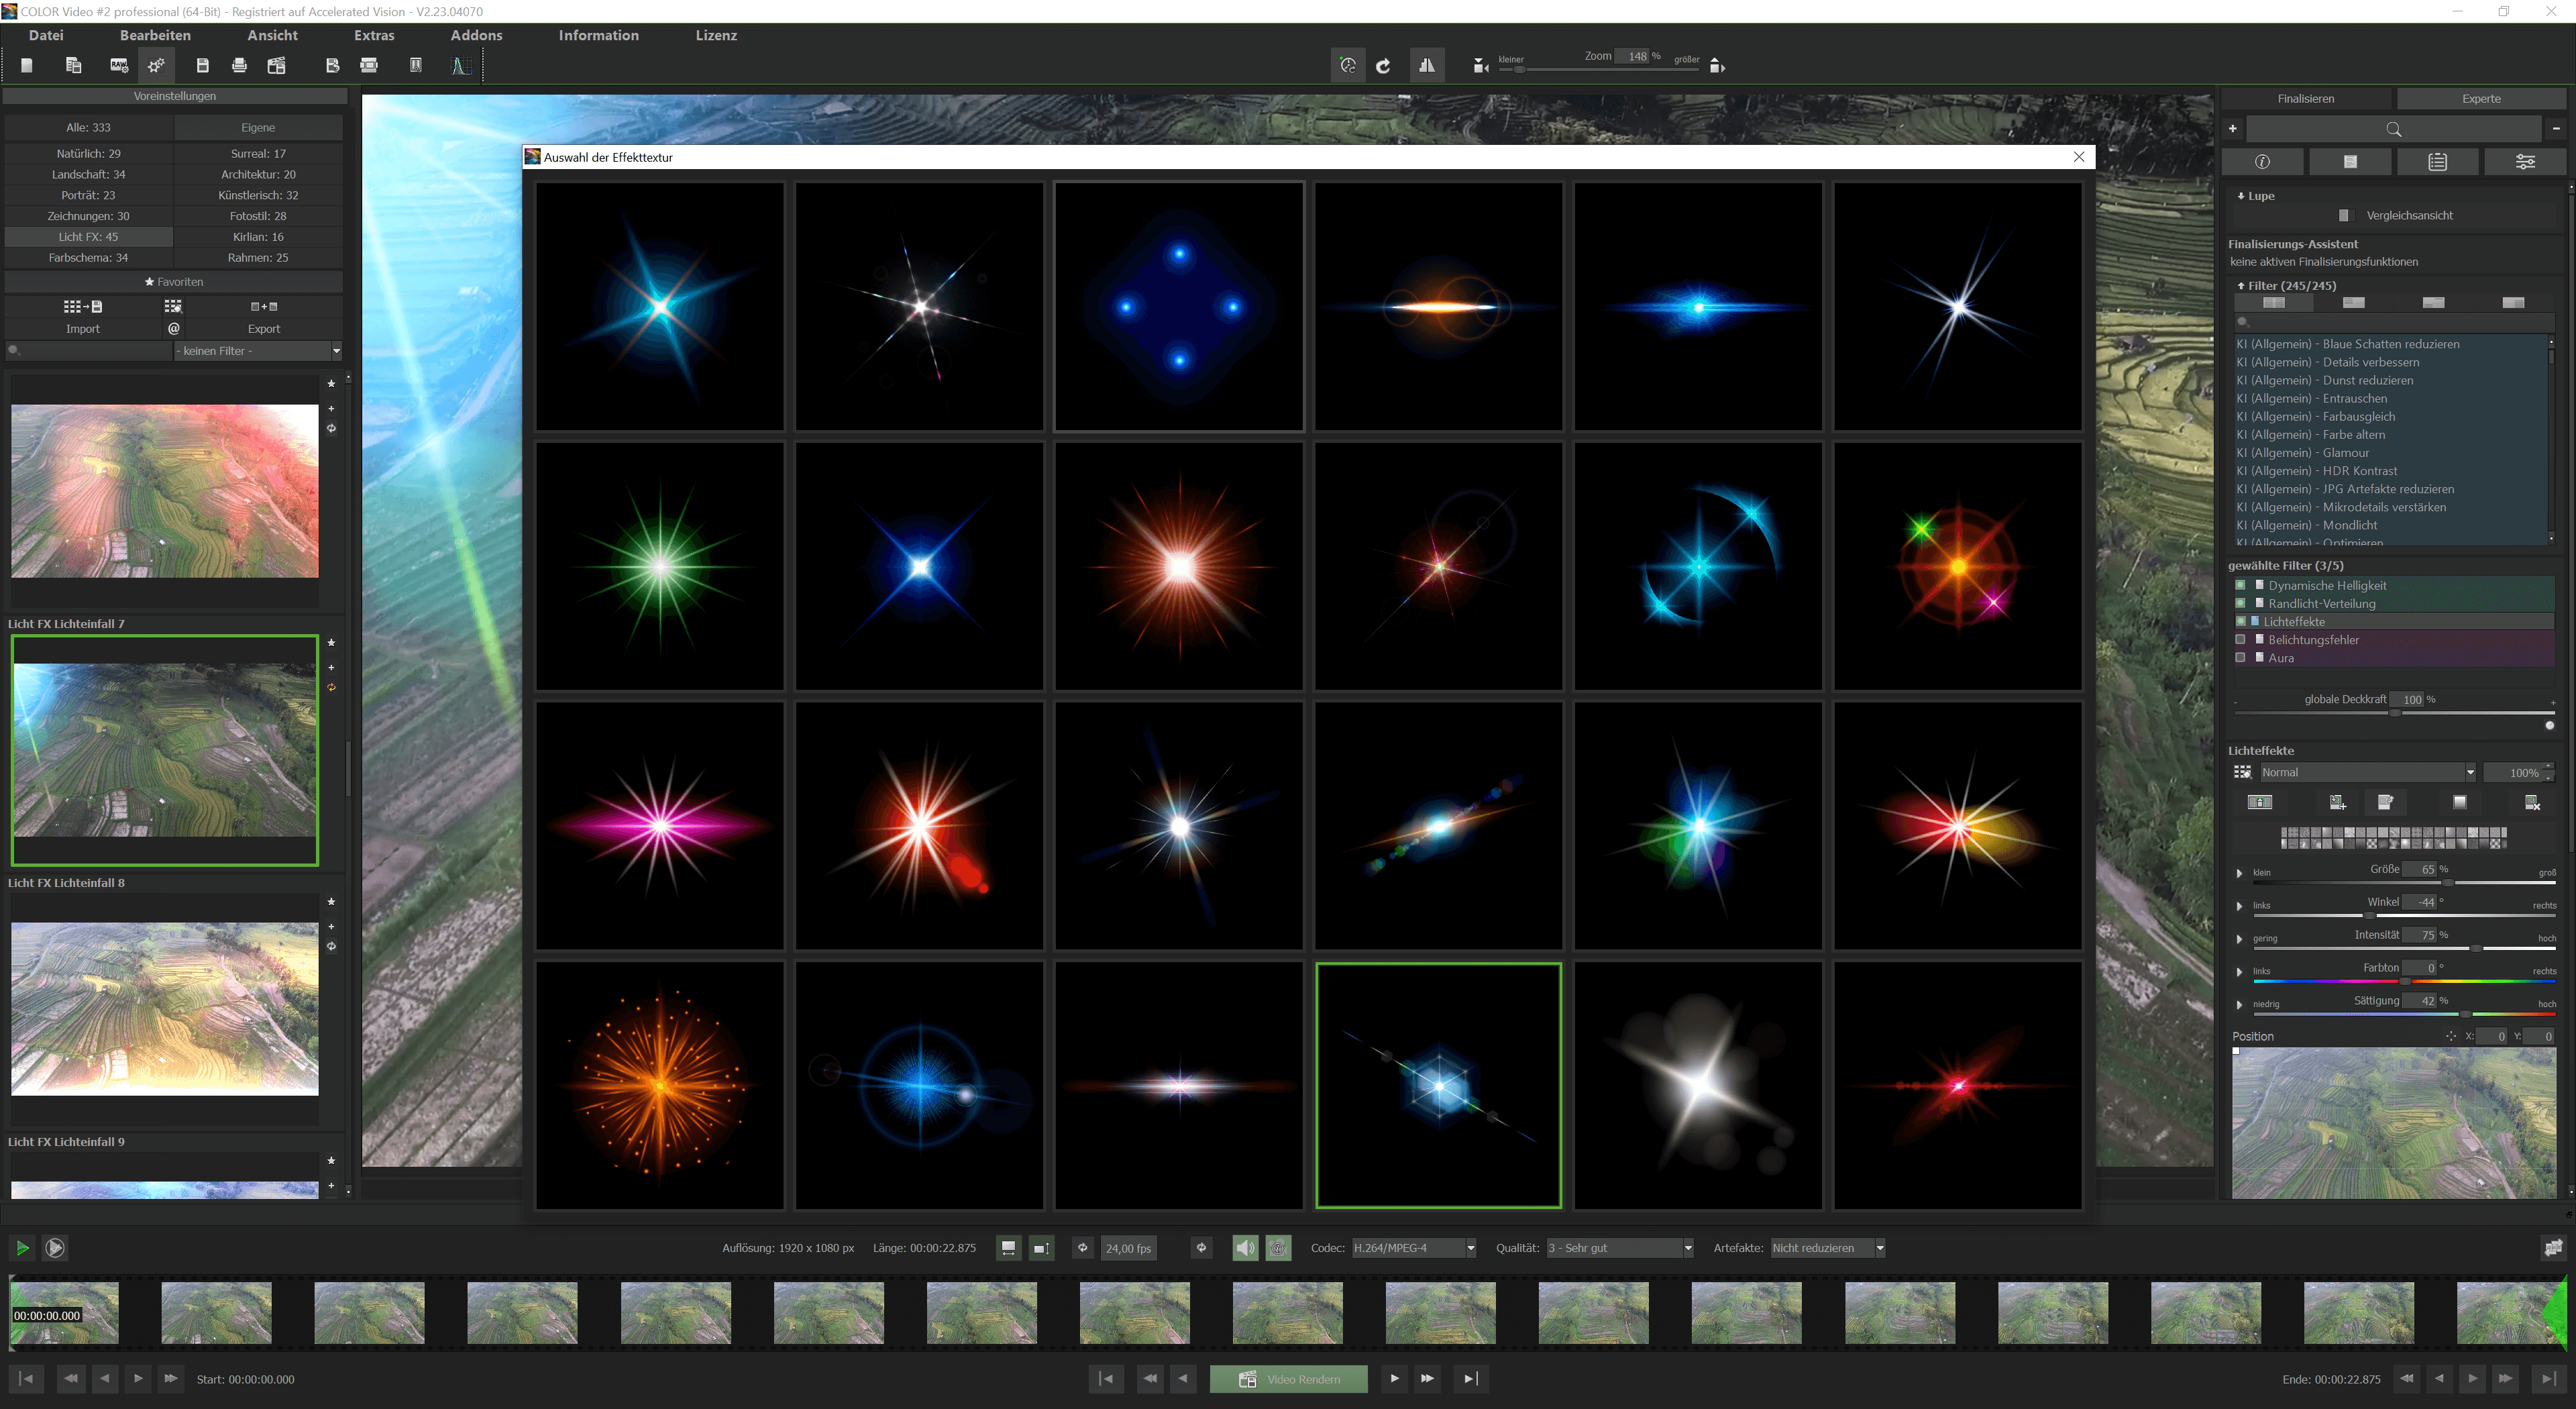2576x1409 pixels.
Task: Click the histogram icon on the toolbar
Action: pos(461,65)
